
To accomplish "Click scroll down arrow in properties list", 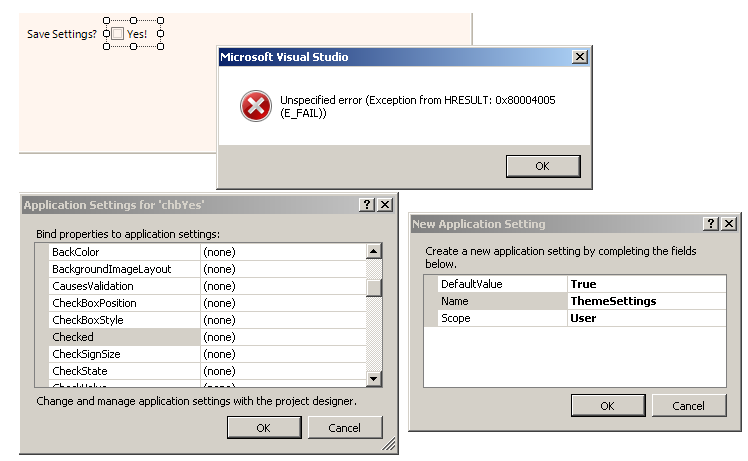I will [374, 379].
